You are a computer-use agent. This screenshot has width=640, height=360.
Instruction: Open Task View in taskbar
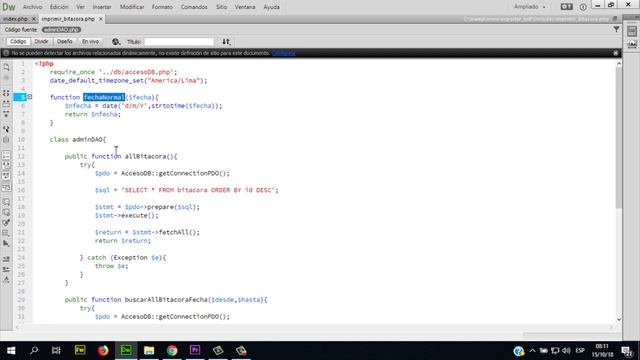coord(56,351)
